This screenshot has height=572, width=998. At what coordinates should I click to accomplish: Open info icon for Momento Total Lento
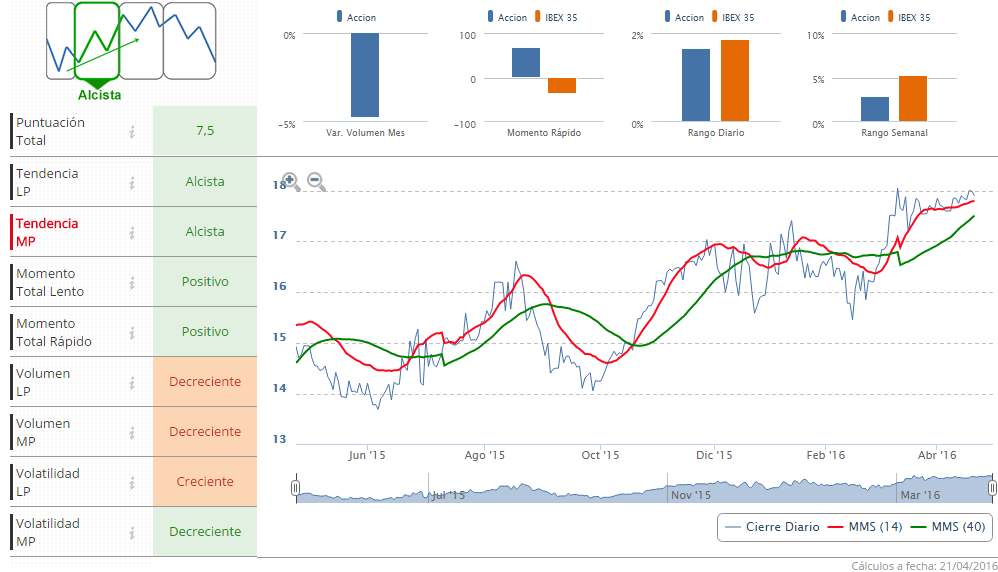click(132, 282)
